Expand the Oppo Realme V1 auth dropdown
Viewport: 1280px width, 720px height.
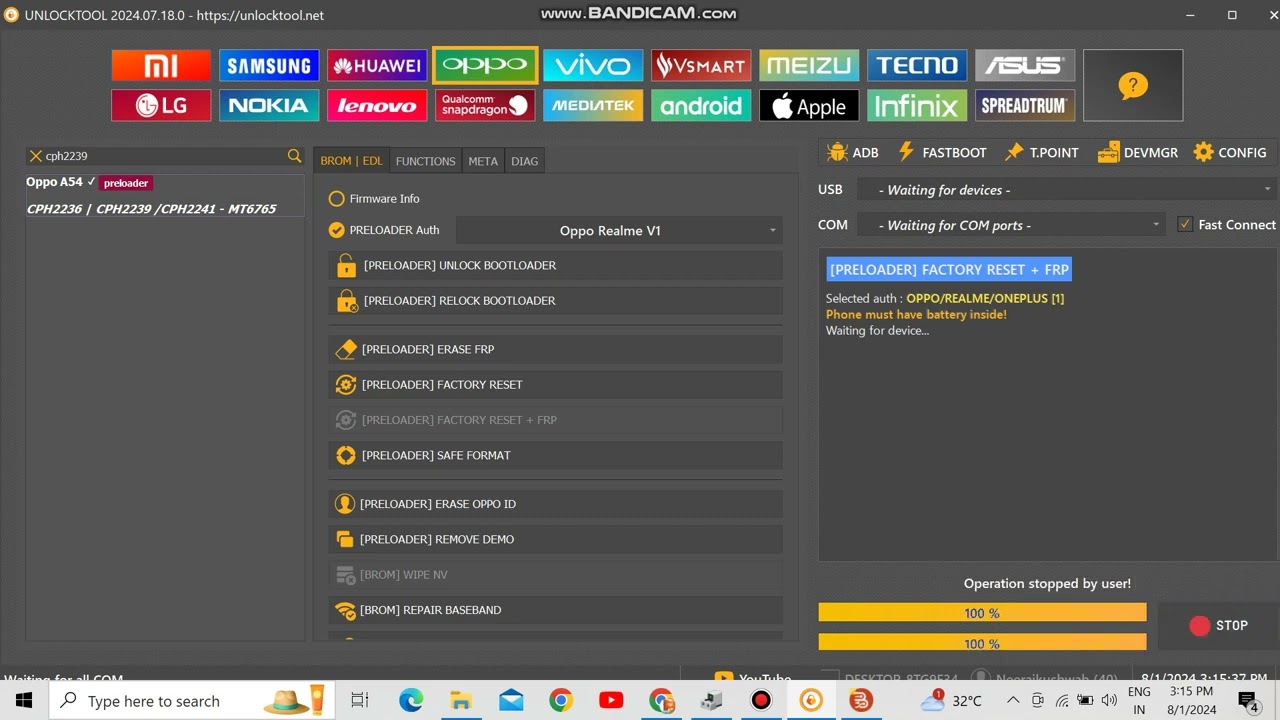coord(619,231)
